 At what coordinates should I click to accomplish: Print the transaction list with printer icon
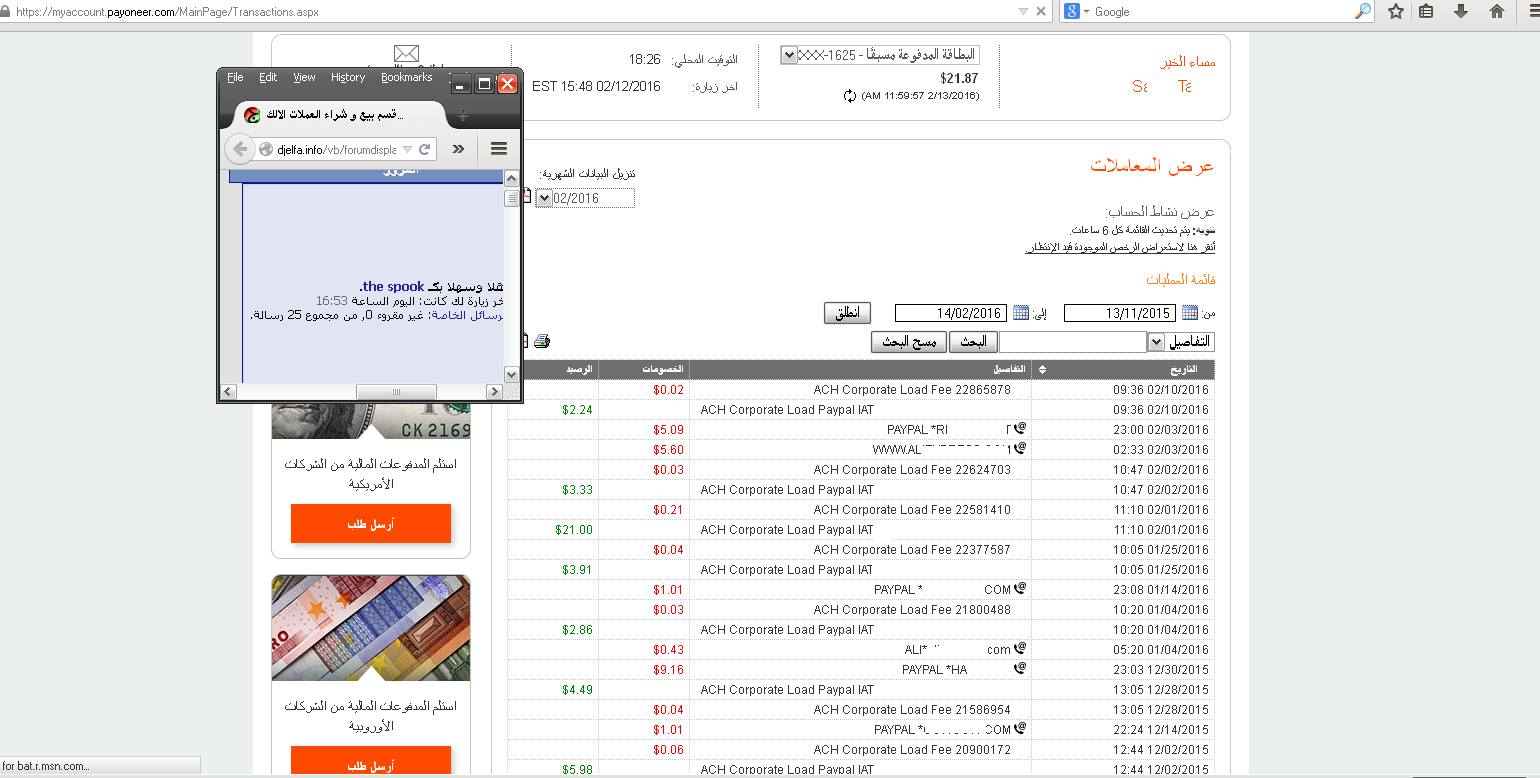click(542, 342)
